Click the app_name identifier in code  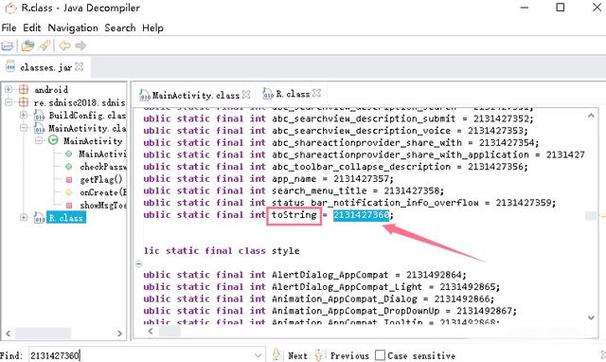pos(294,179)
